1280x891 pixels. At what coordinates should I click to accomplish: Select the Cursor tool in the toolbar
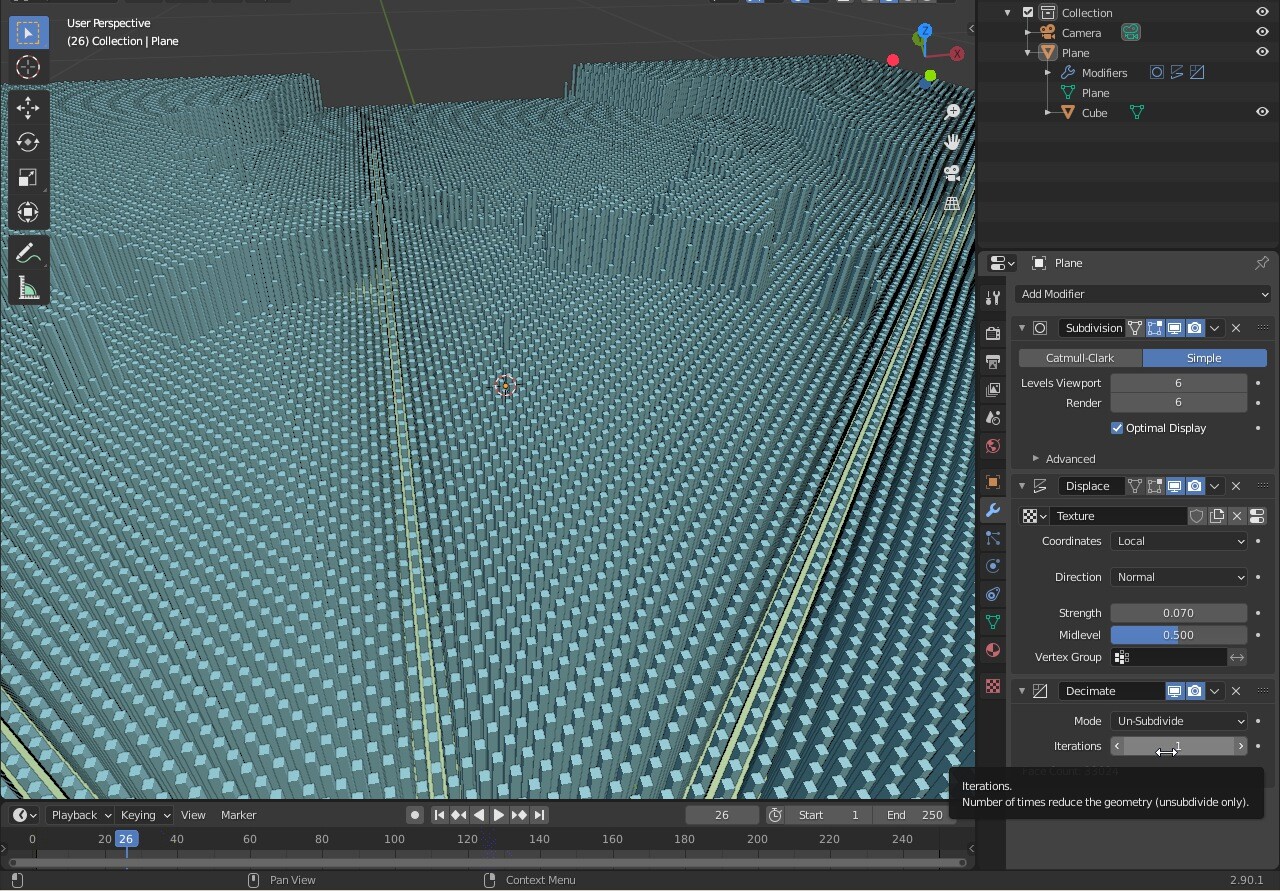click(28, 68)
